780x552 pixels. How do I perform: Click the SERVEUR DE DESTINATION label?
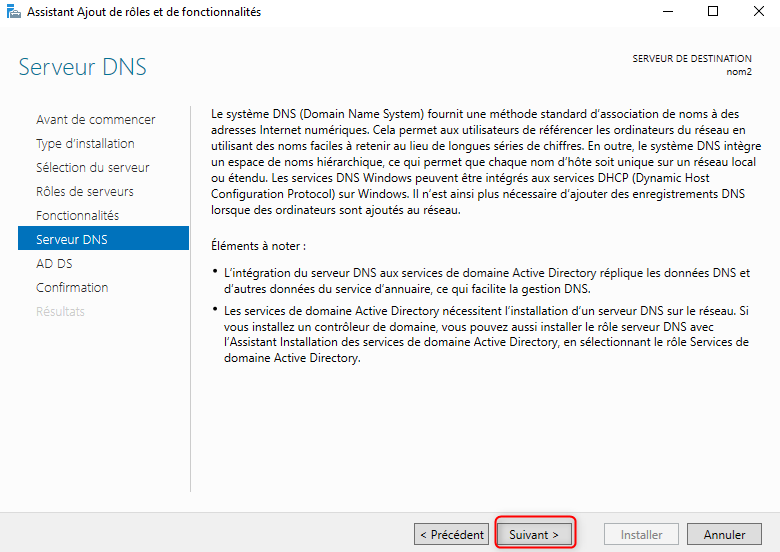point(692,59)
